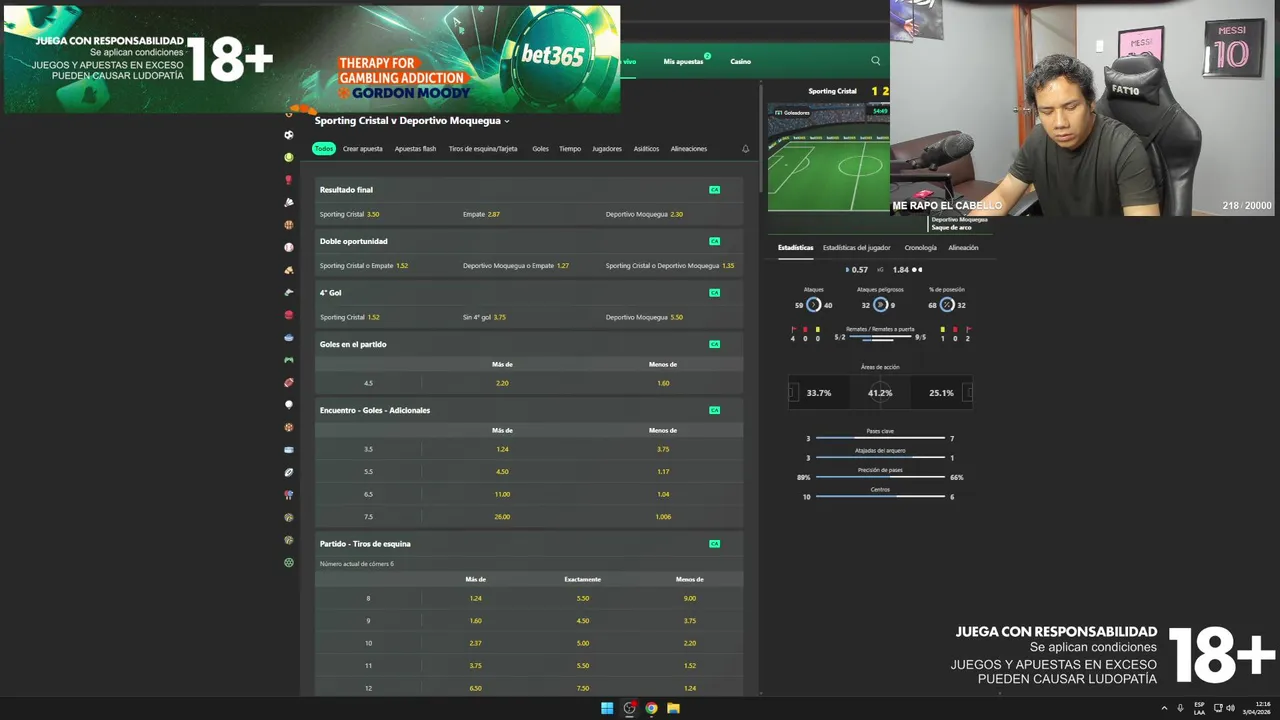Switch to the Jugadores tab
This screenshot has width=1280, height=720.
coord(607,149)
